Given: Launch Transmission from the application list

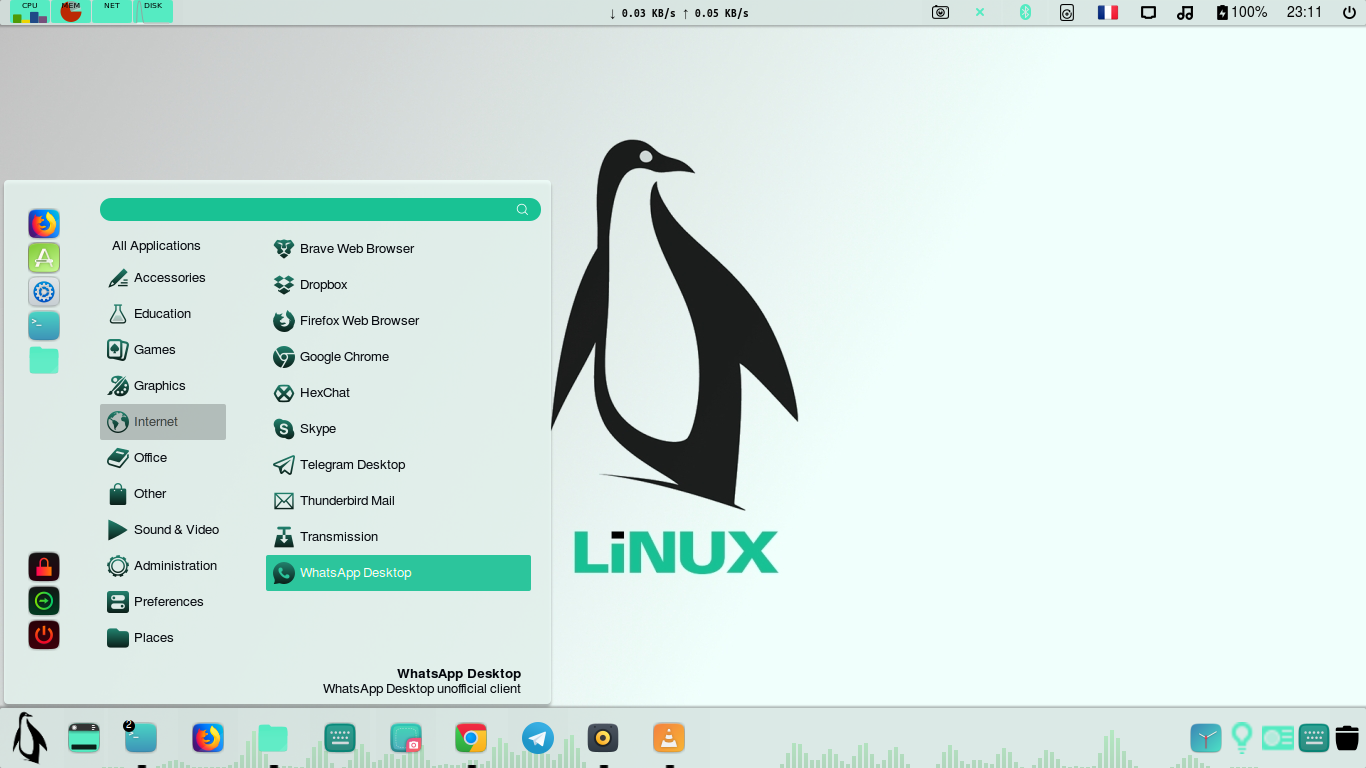Looking at the screenshot, I should (398, 537).
